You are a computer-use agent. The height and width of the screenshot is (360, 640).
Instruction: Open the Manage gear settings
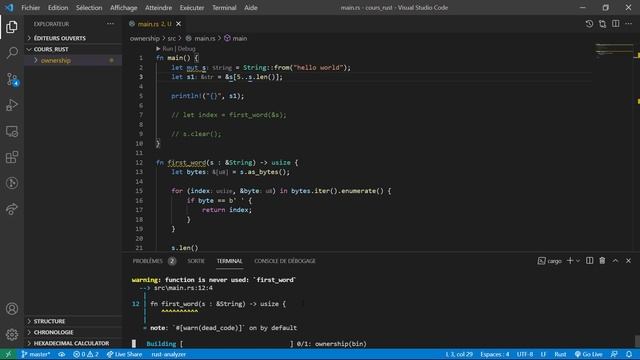pos(12,335)
